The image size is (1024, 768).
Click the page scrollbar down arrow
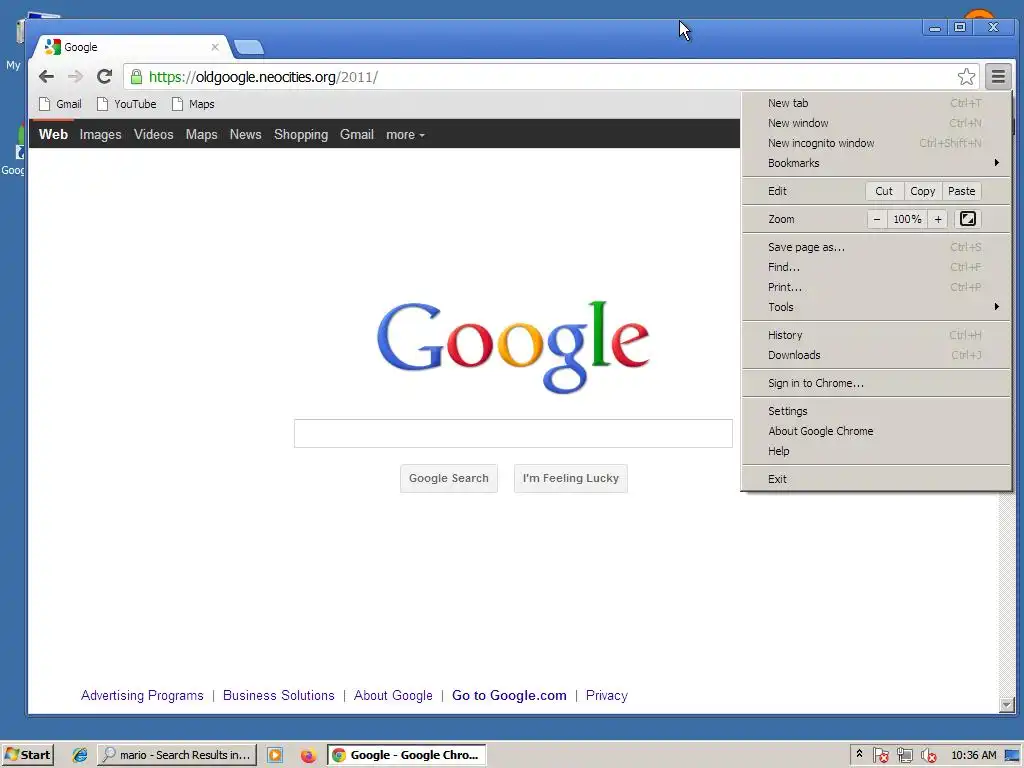coord(1007,705)
